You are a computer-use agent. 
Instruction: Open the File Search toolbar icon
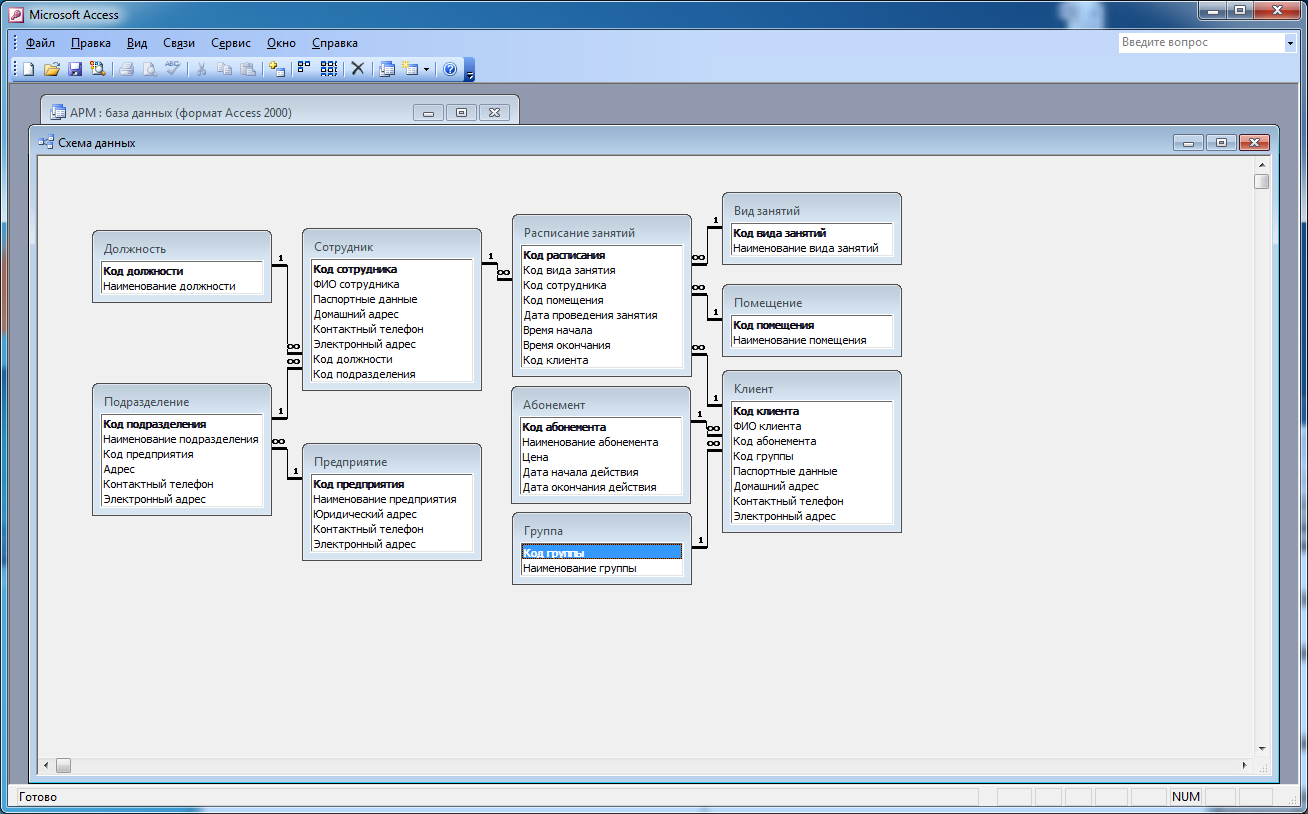click(98, 69)
